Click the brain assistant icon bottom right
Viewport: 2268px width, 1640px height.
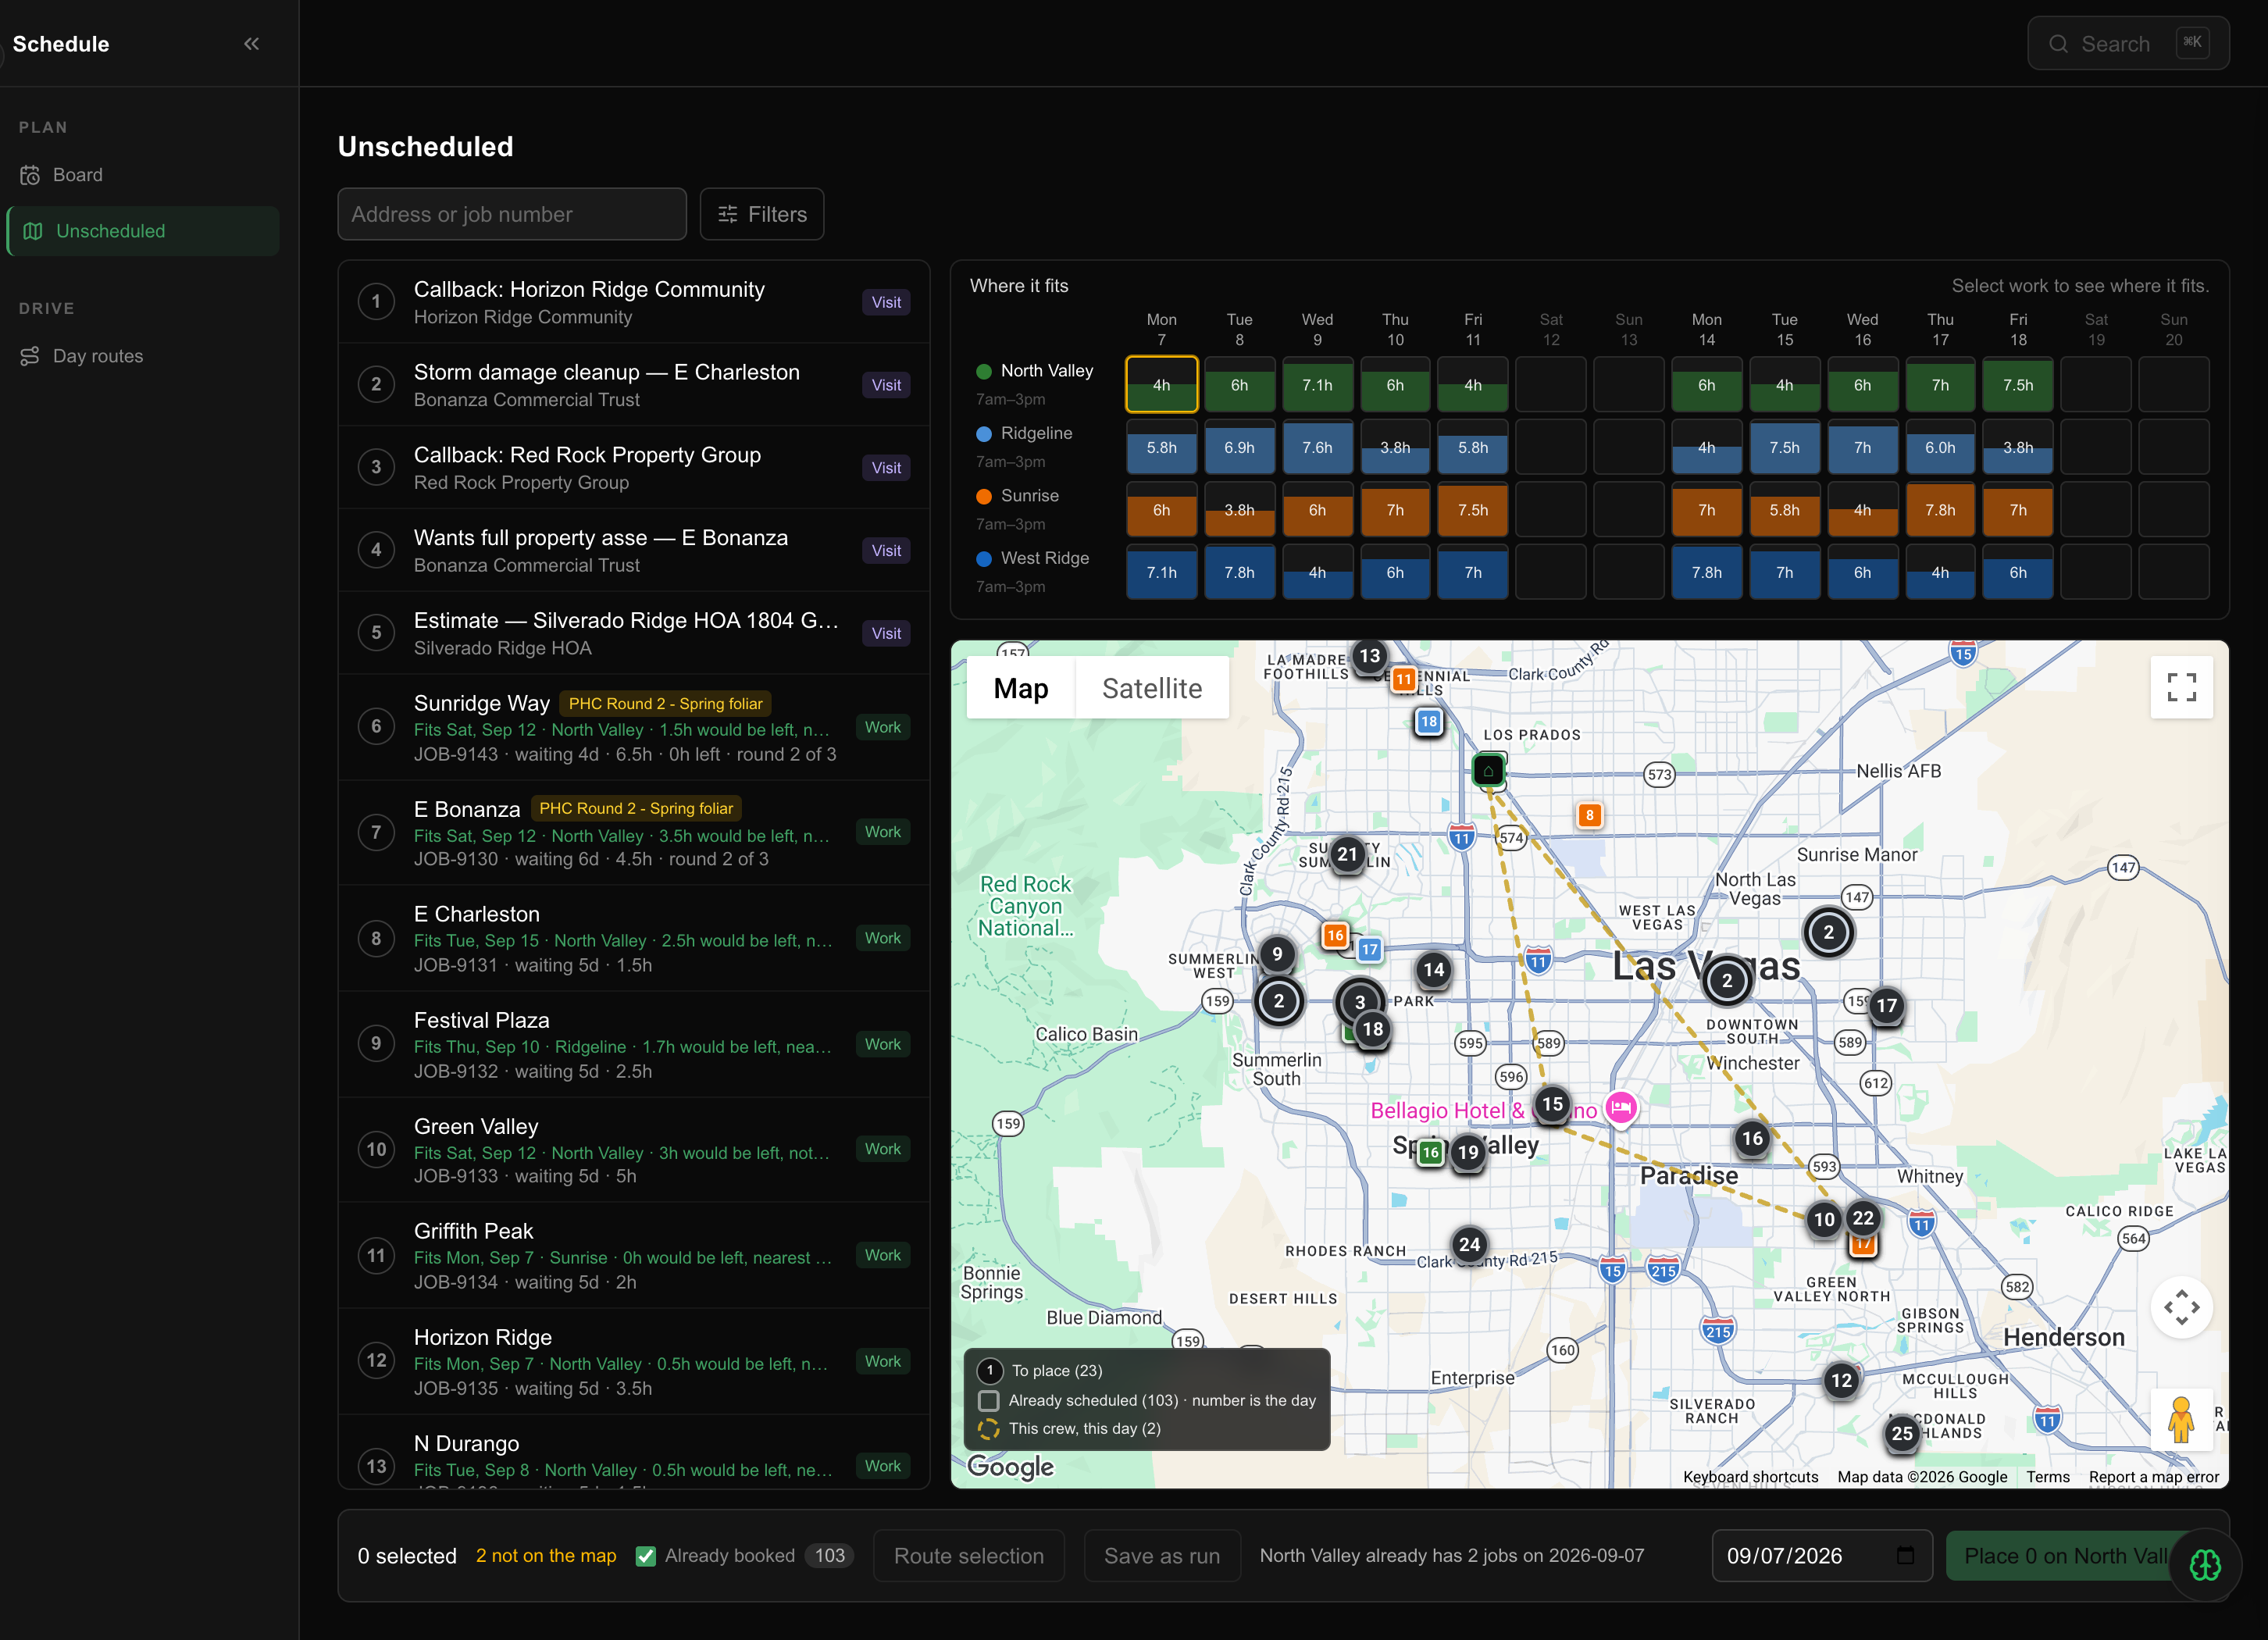point(2205,1565)
